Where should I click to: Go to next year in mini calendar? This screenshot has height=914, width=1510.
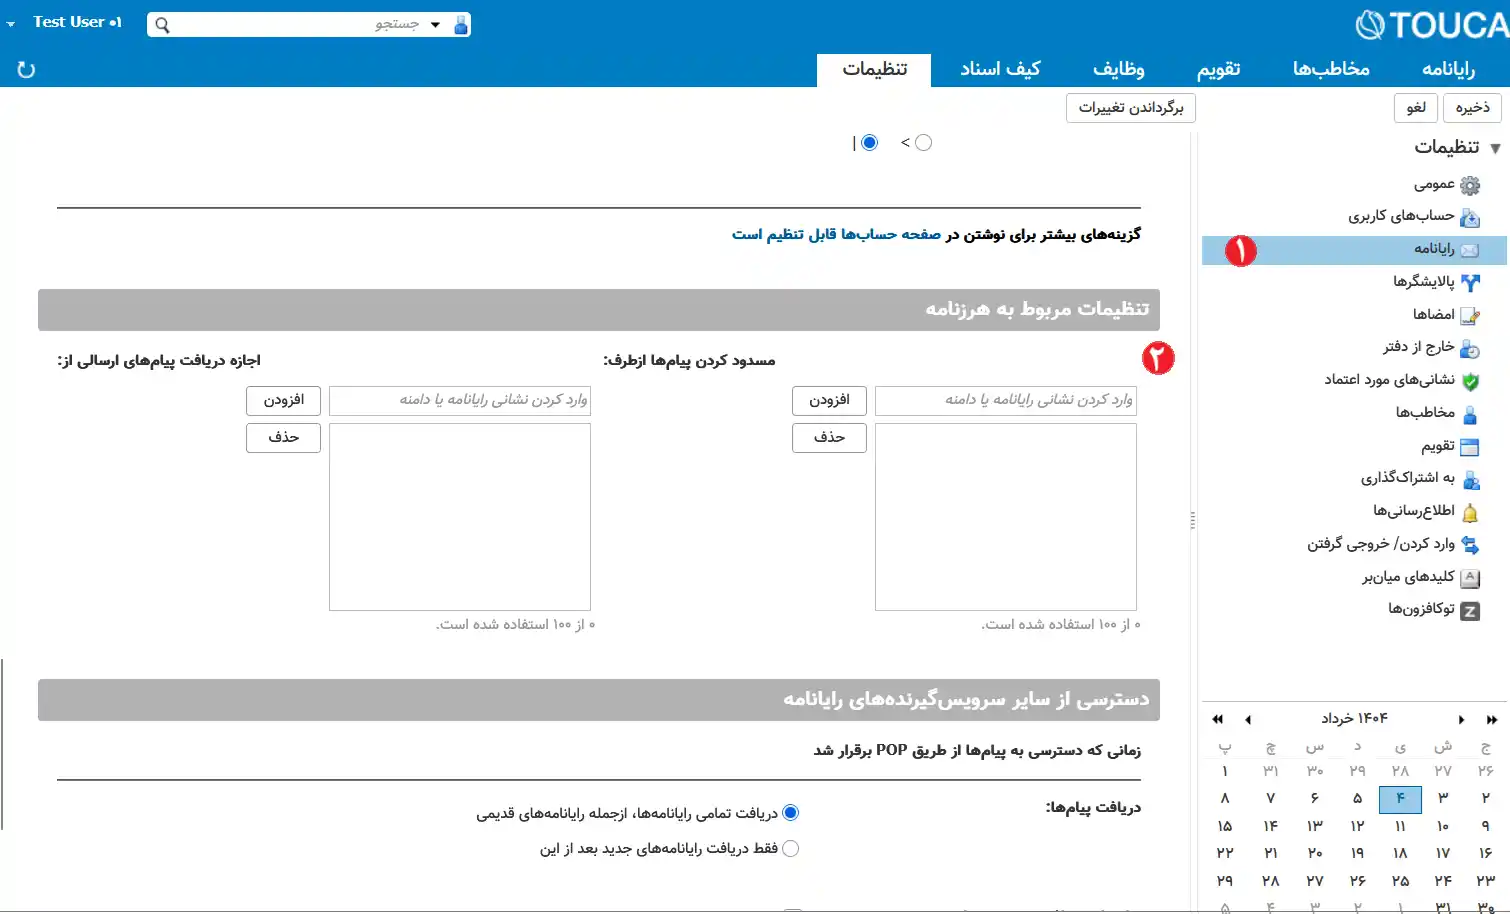pyautogui.click(x=1491, y=719)
